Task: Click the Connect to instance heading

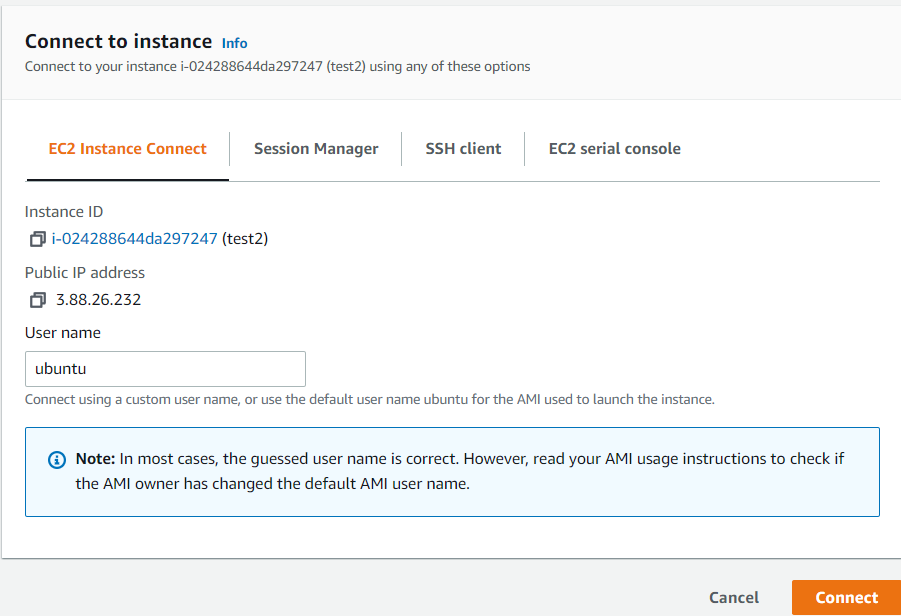Action: coord(118,41)
